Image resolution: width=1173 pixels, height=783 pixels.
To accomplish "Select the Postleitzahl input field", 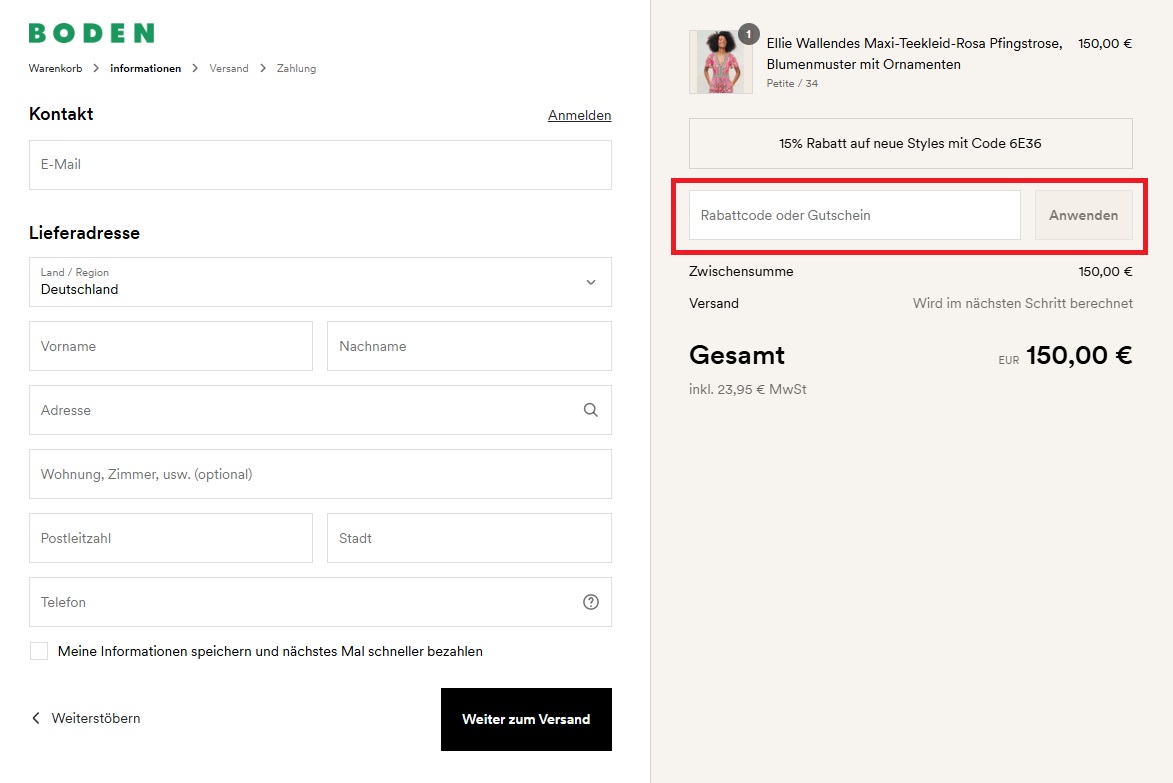I will 171,538.
